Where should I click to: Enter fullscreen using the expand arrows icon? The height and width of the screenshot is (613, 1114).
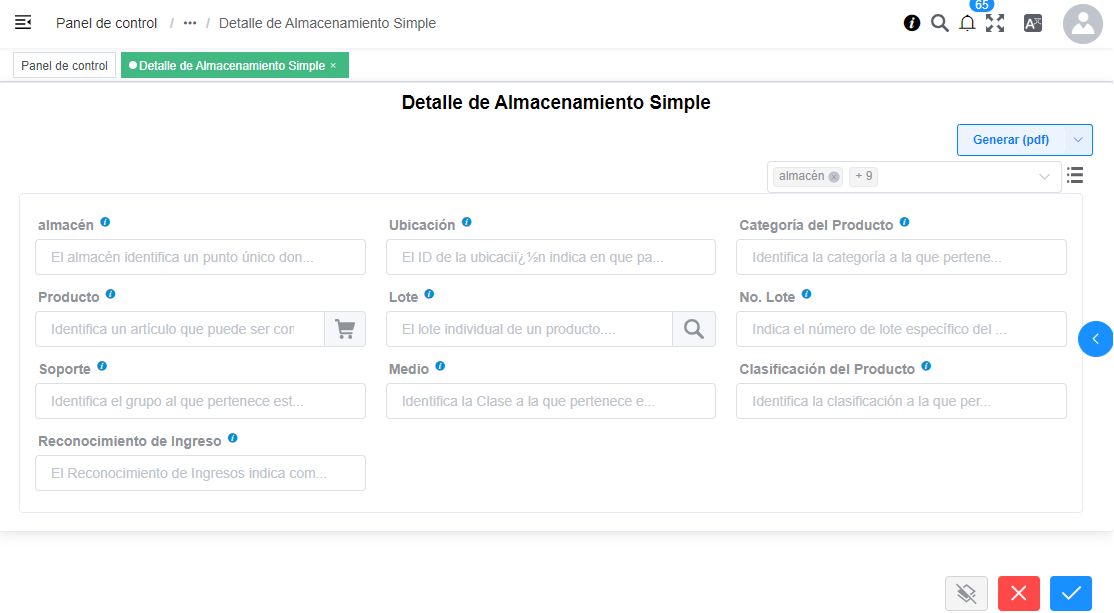point(995,23)
